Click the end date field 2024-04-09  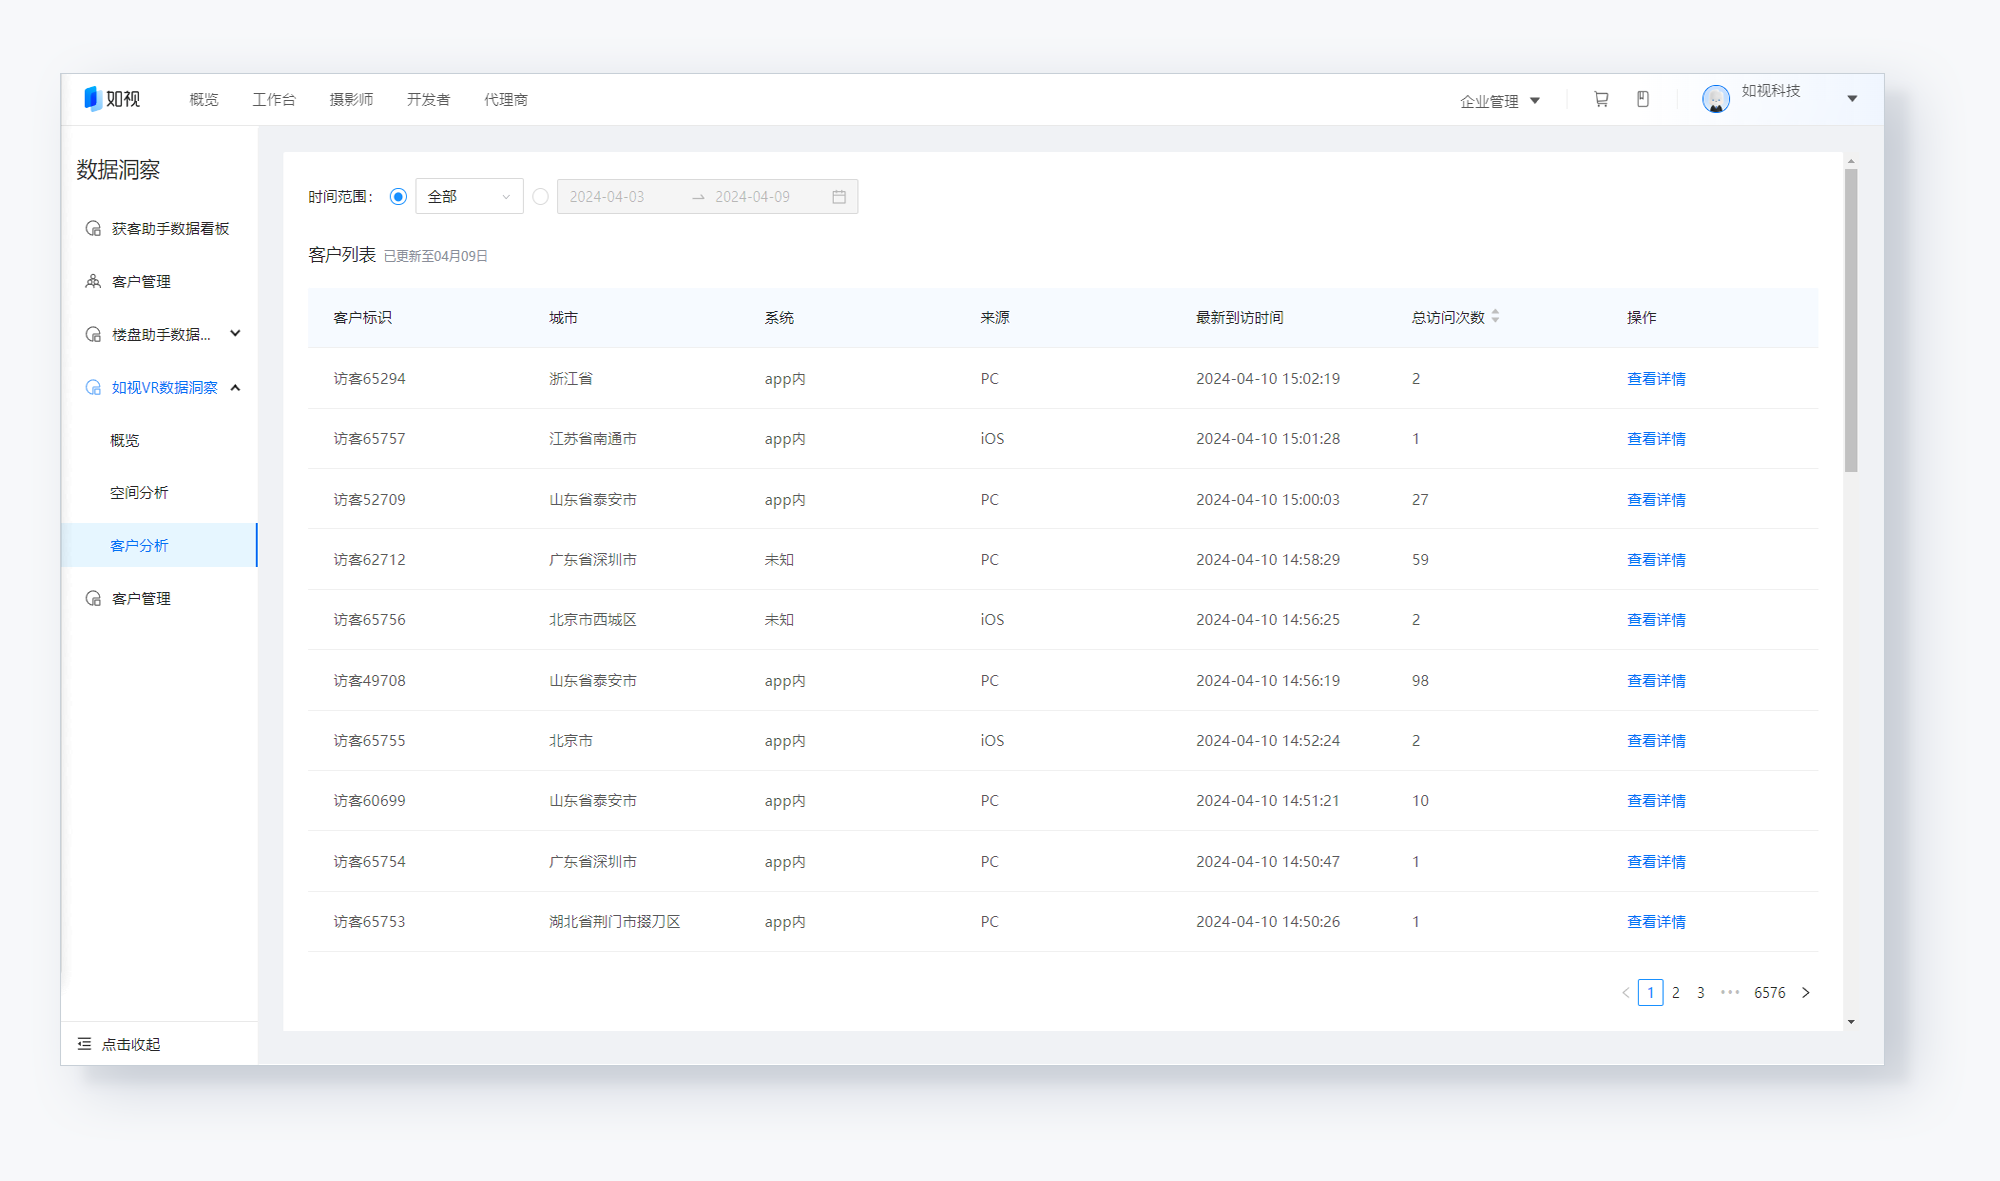(753, 197)
